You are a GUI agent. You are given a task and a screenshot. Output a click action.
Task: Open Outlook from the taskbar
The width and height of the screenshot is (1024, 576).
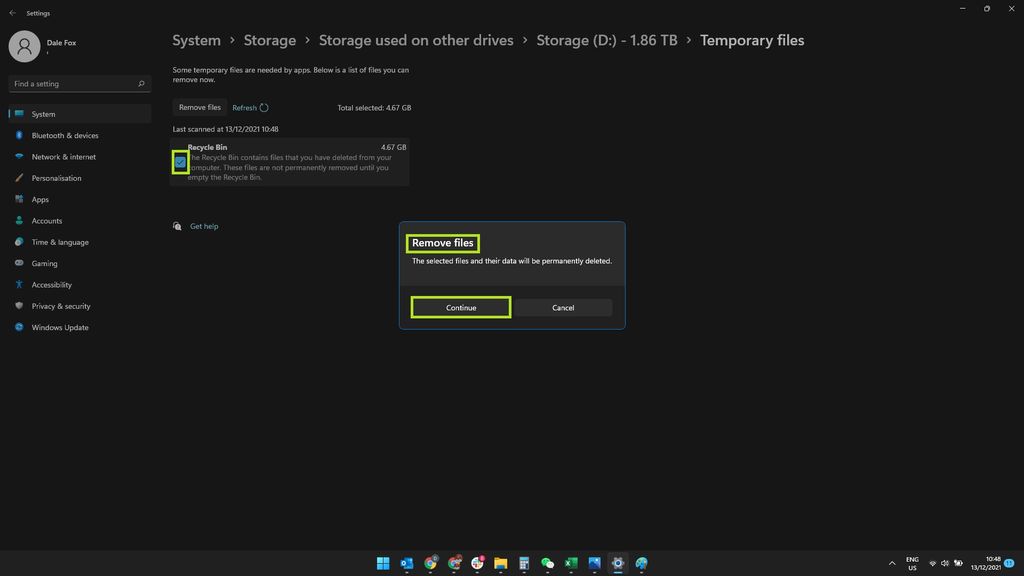[407, 563]
